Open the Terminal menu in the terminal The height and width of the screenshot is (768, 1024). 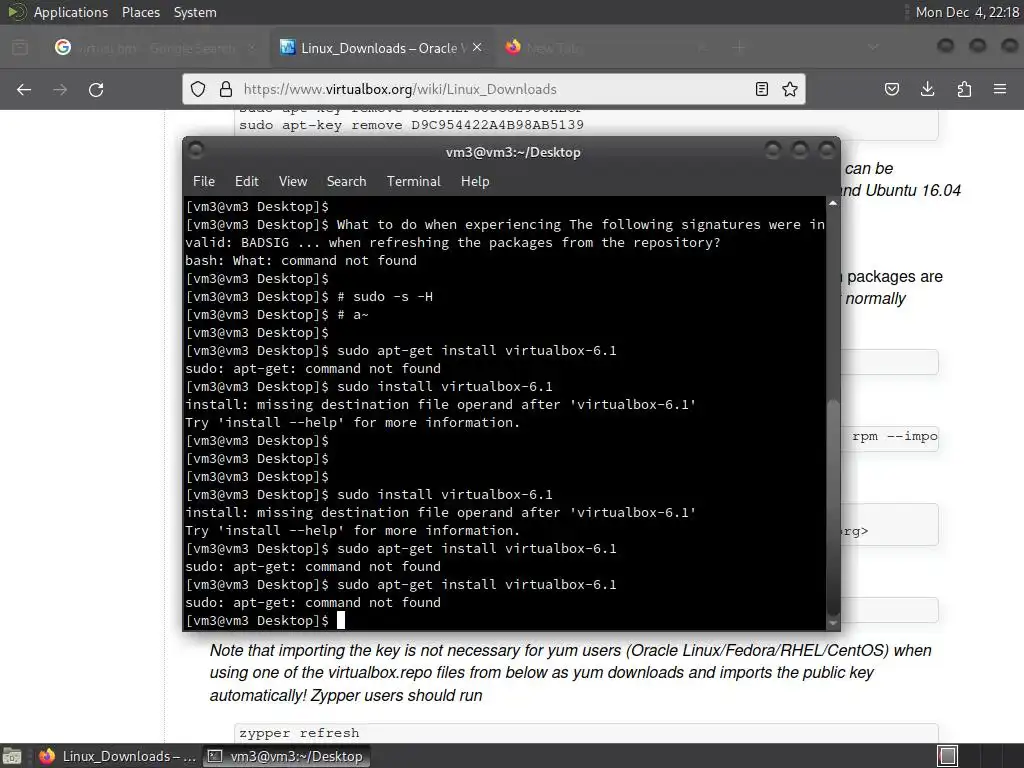coord(413,182)
